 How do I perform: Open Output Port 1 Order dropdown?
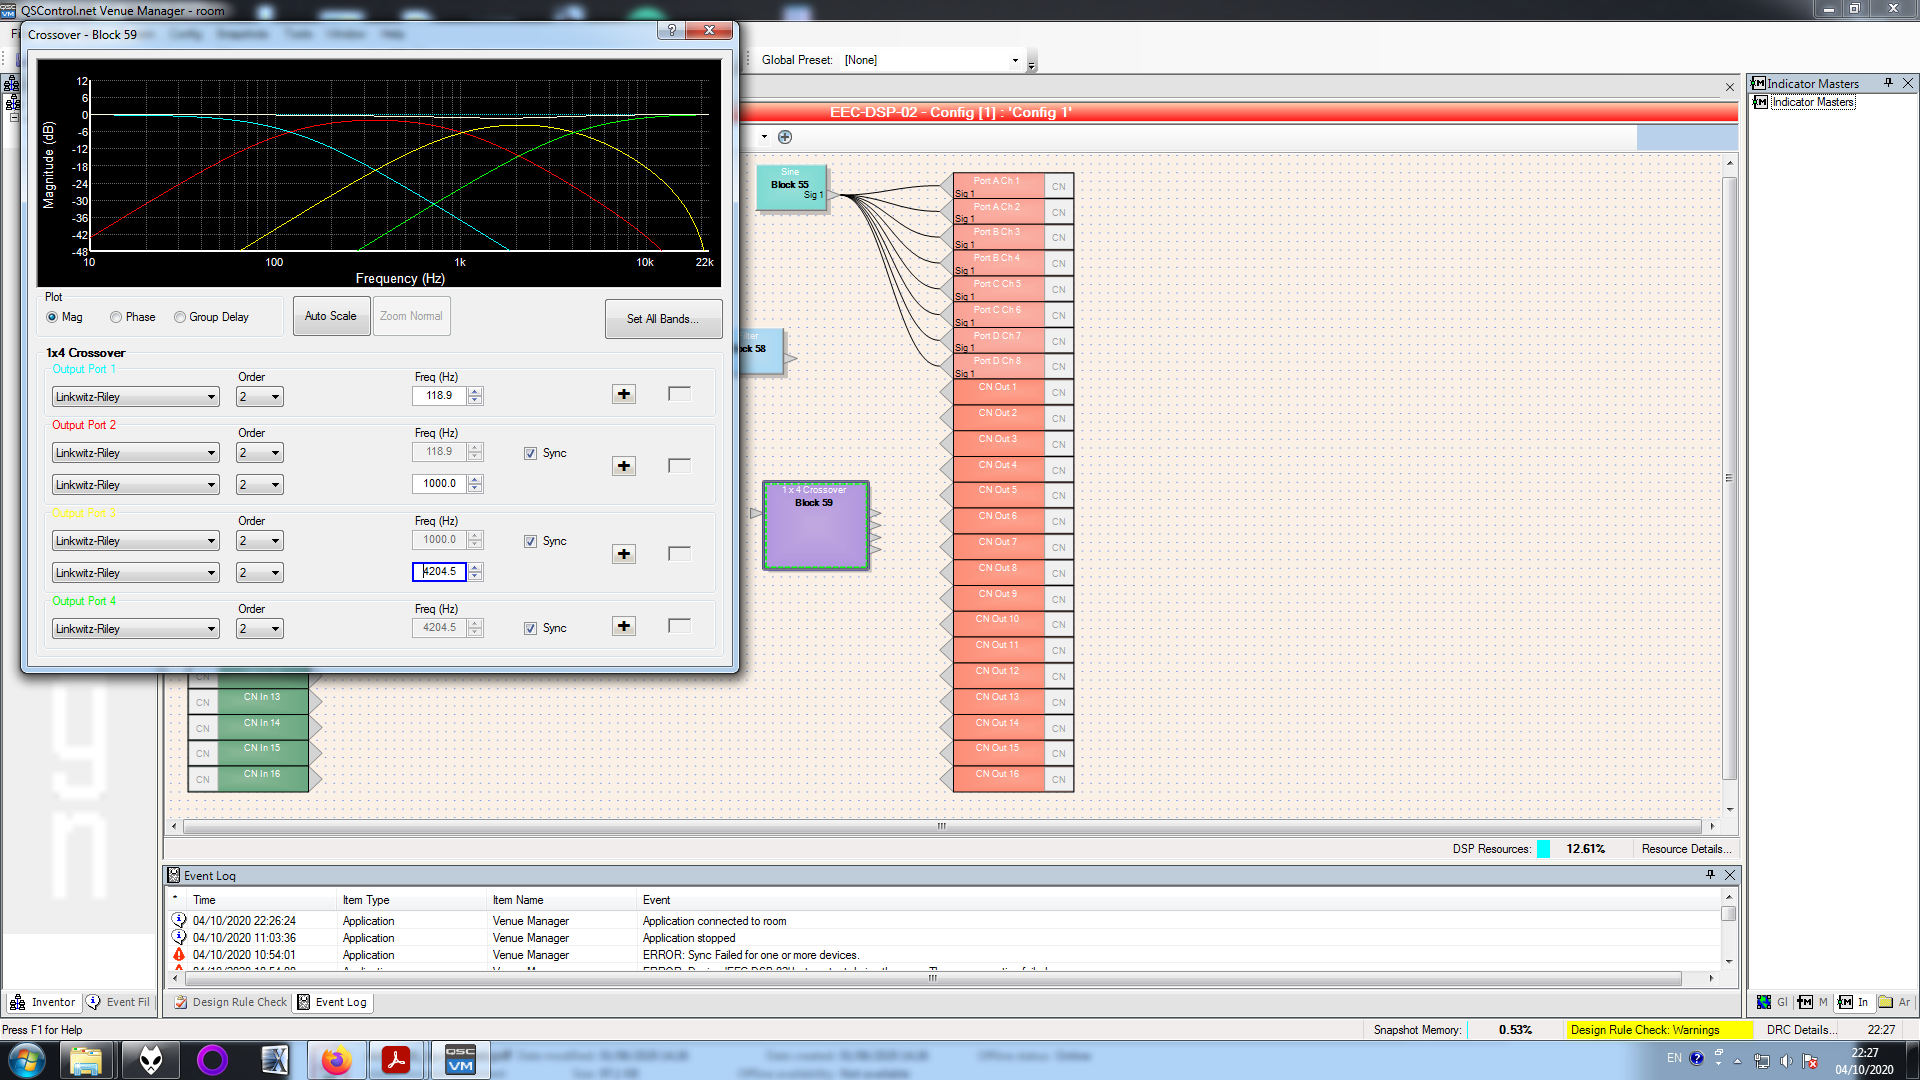pyautogui.click(x=260, y=397)
